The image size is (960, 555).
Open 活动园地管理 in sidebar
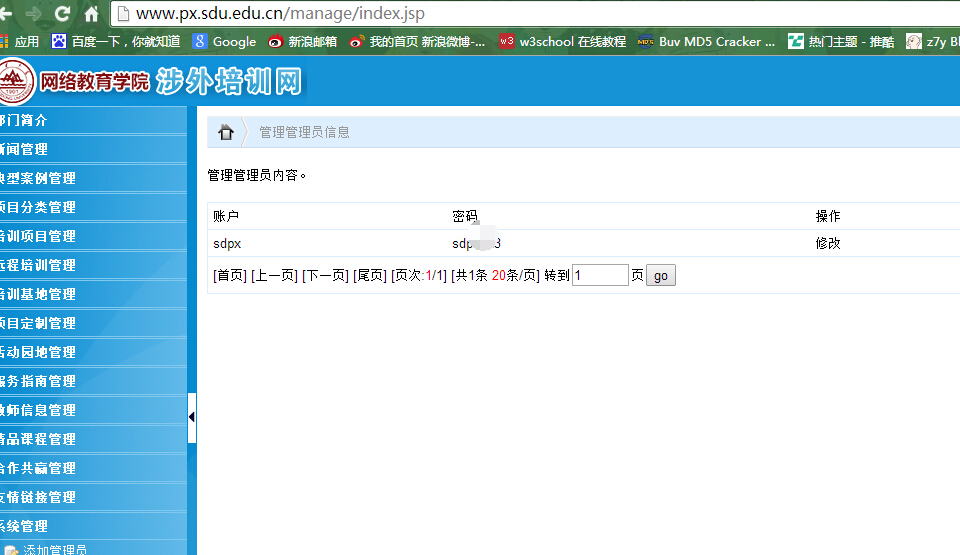(x=93, y=352)
